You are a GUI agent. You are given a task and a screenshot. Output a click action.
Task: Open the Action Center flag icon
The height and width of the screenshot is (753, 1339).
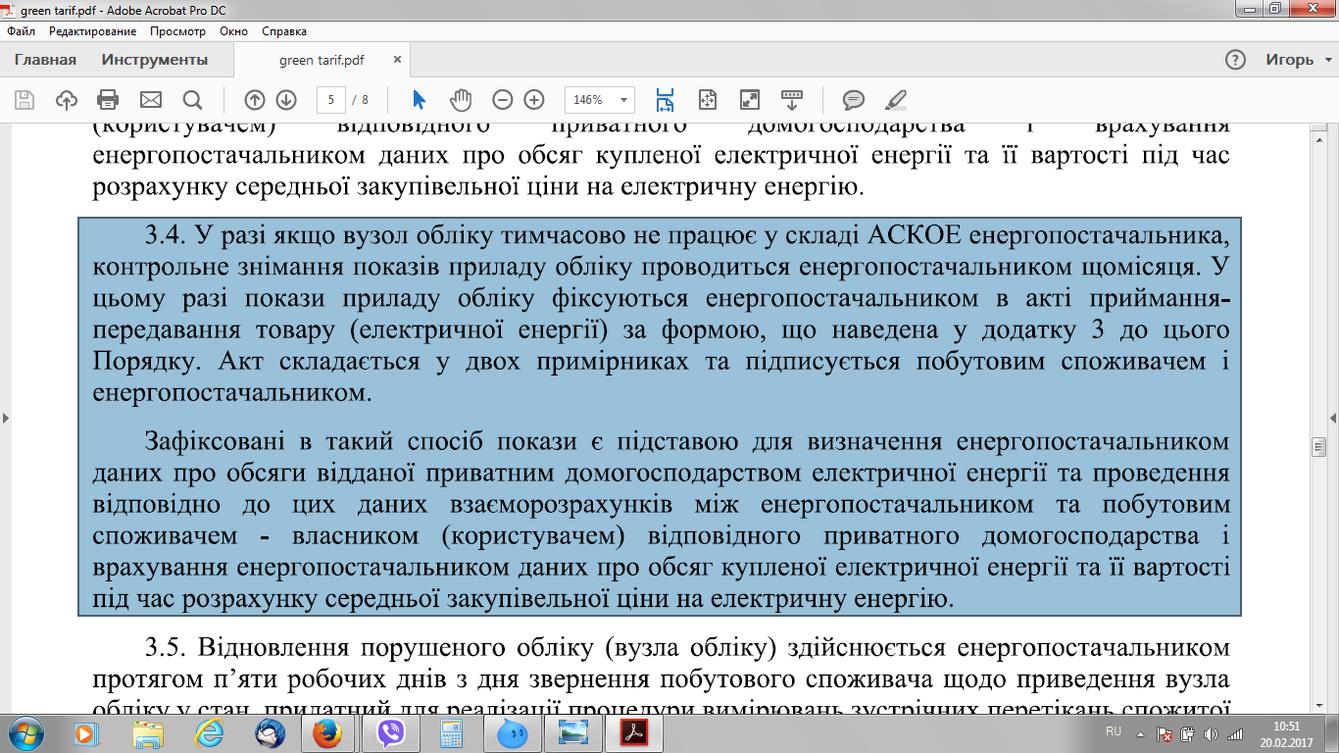coord(1164,734)
